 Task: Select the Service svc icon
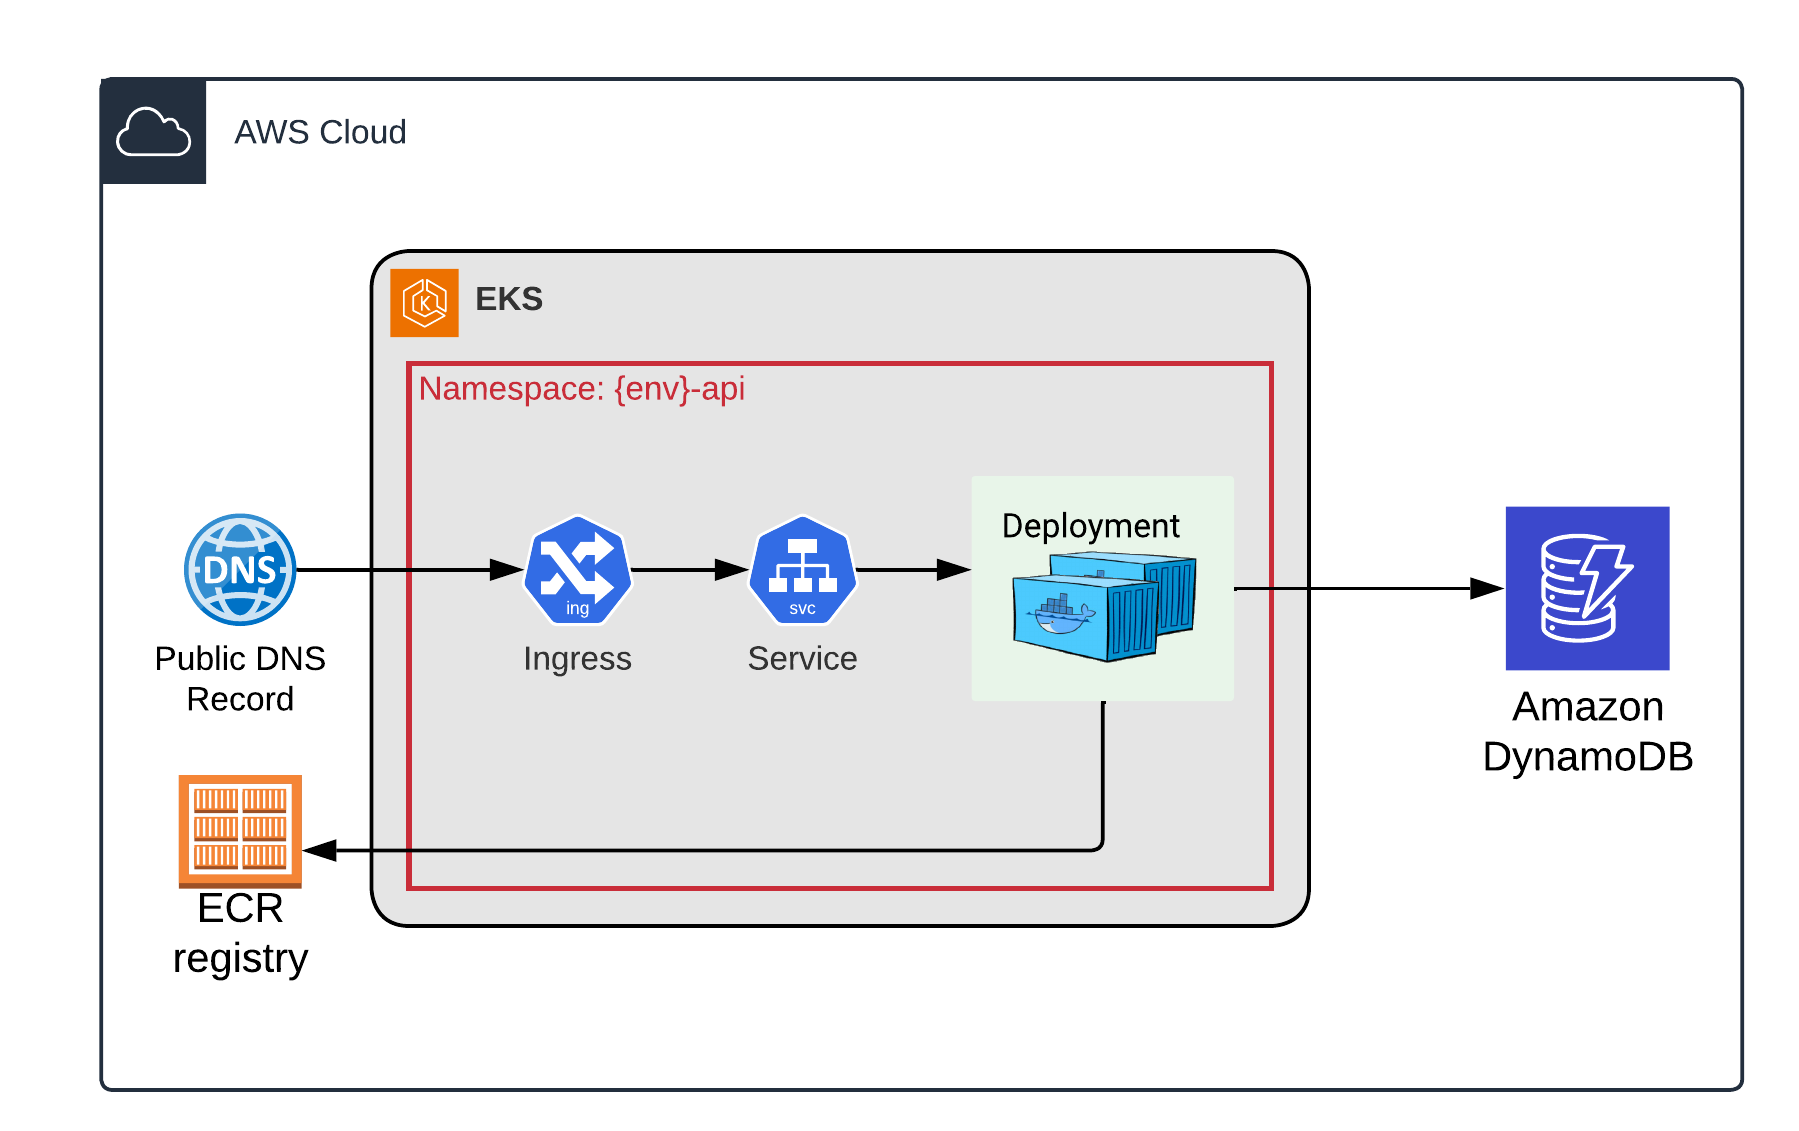[802, 570]
